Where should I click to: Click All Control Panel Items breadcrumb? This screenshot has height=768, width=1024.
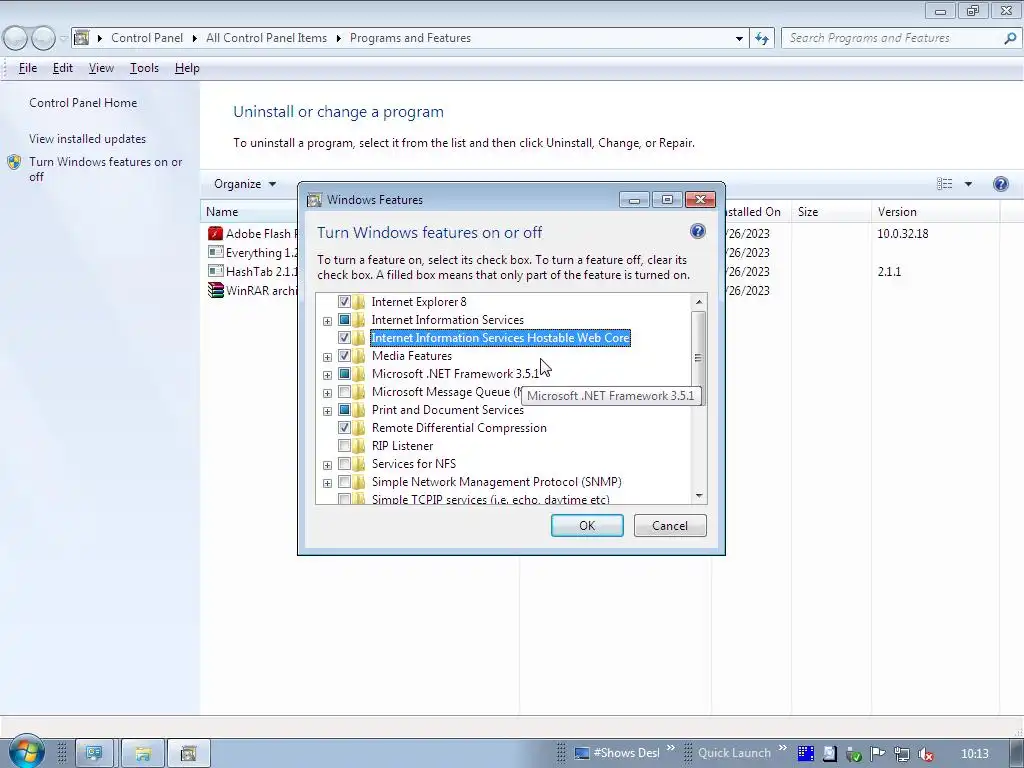266,38
